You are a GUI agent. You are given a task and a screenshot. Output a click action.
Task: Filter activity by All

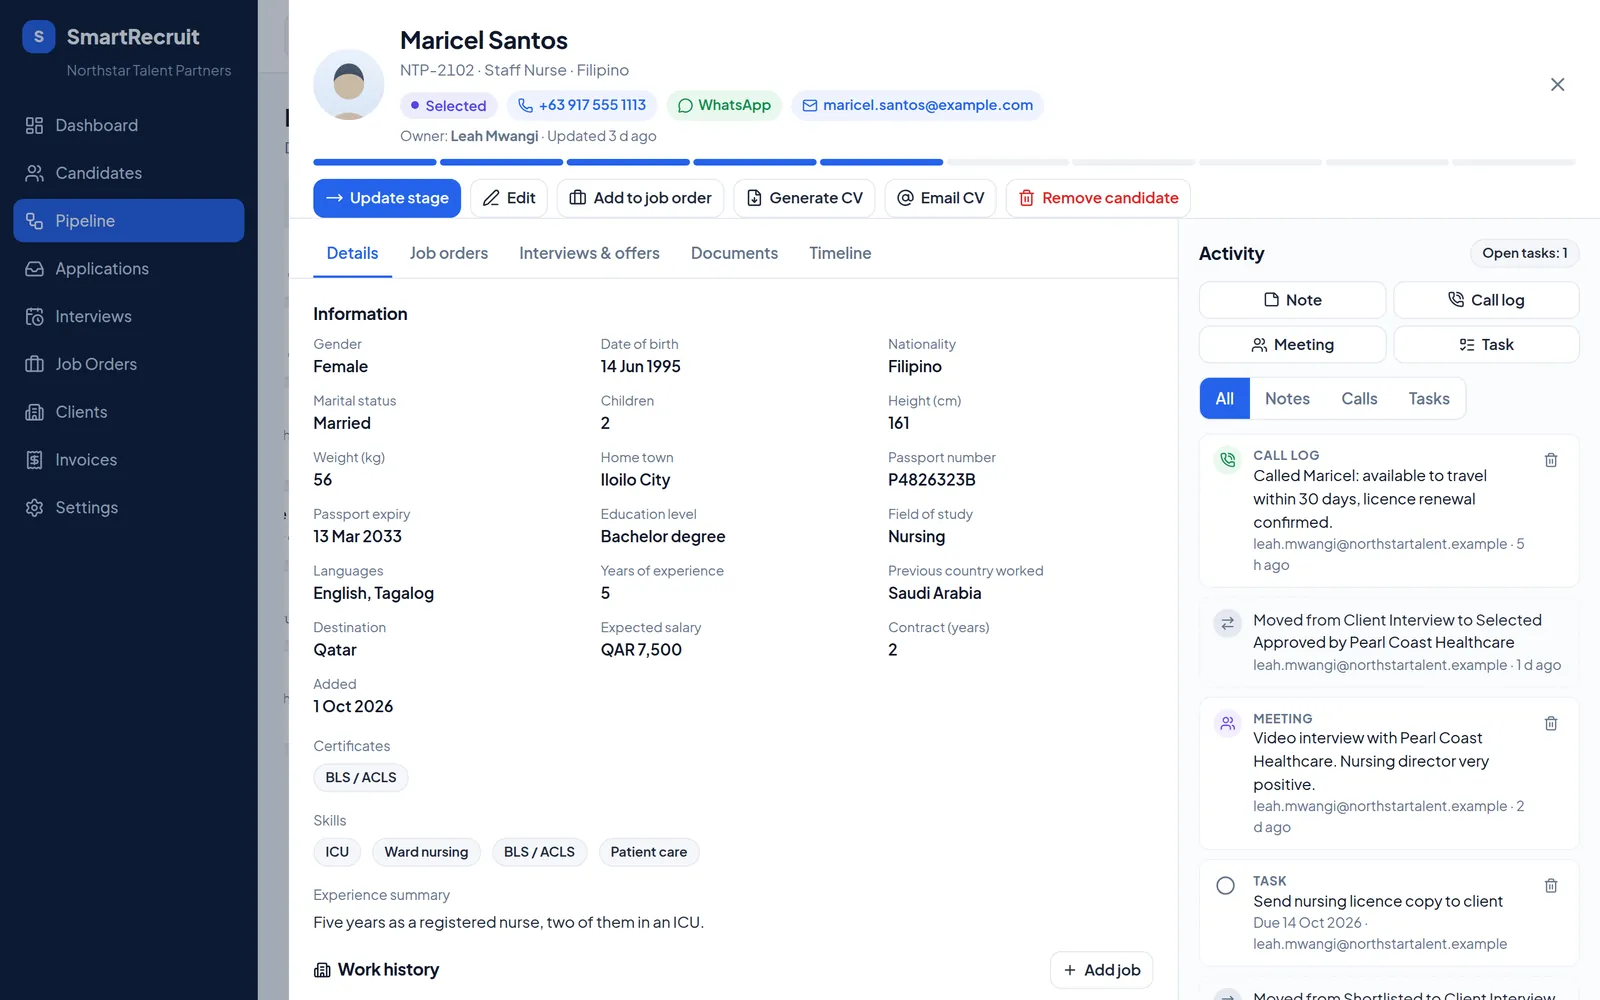(1225, 399)
